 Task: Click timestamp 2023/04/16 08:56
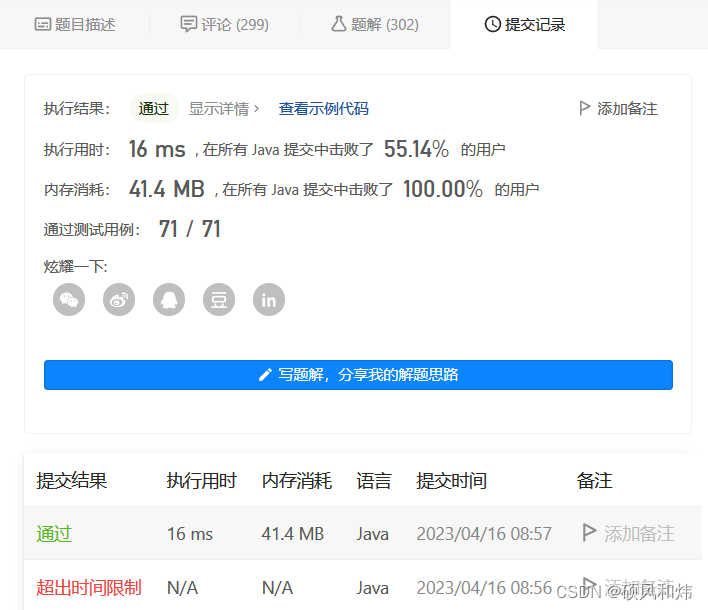[484, 588]
